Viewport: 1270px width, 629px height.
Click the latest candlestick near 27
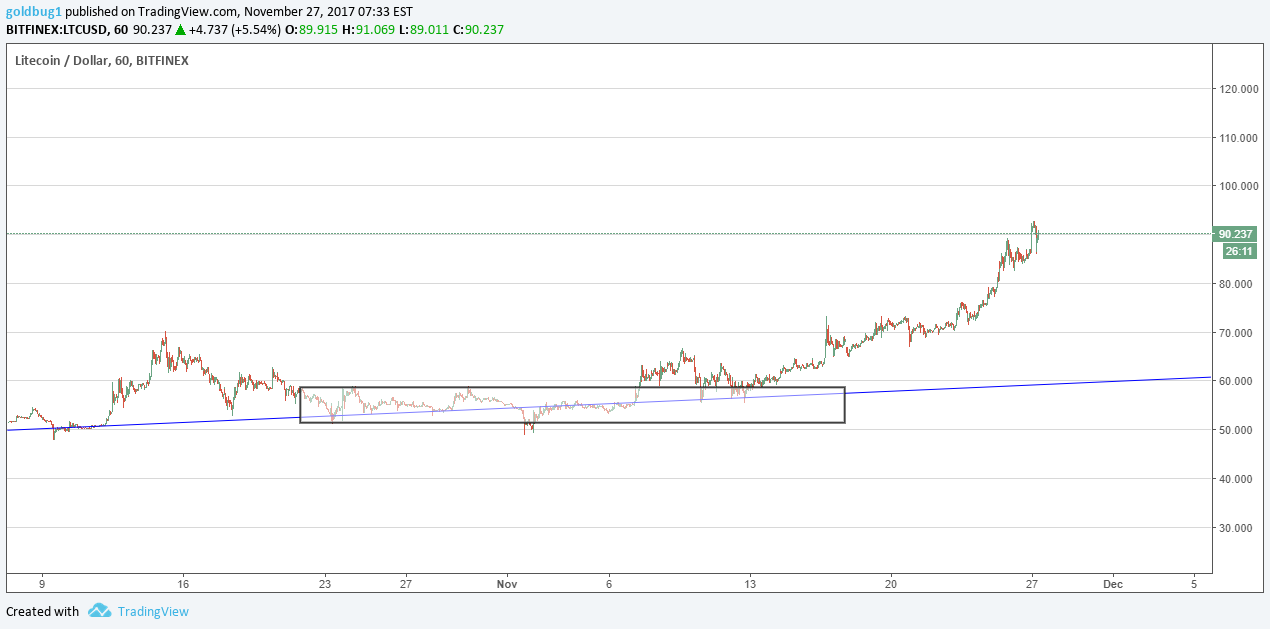[1039, 235]
